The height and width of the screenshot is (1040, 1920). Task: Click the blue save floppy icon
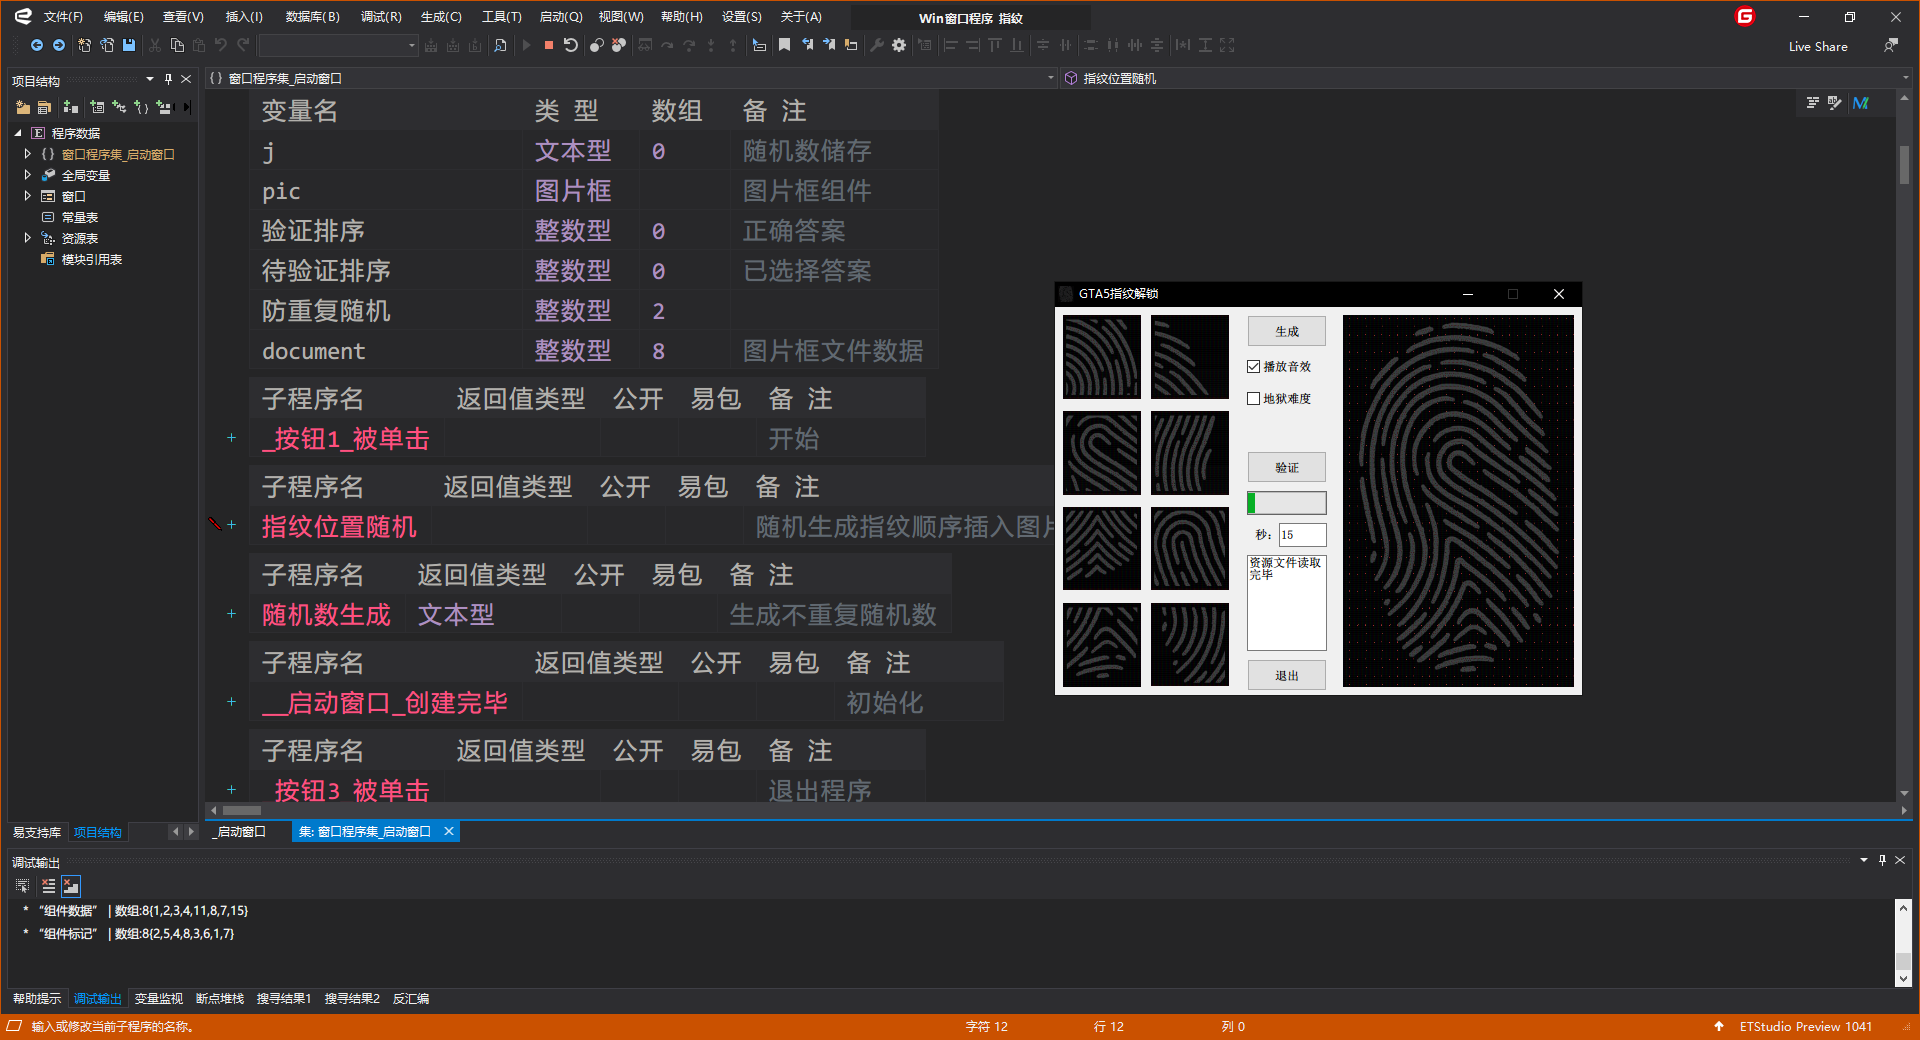tap(129, 45)
